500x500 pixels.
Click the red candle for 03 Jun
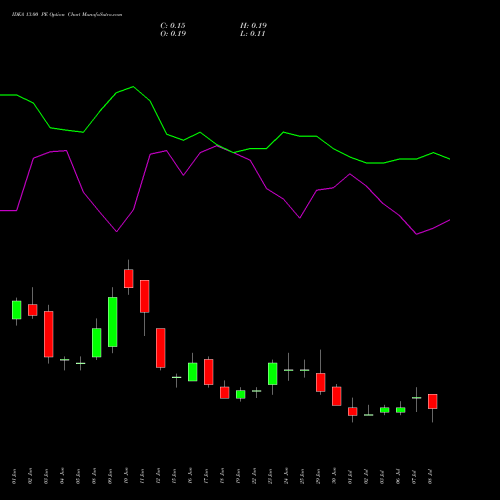[x=49, y=334]
